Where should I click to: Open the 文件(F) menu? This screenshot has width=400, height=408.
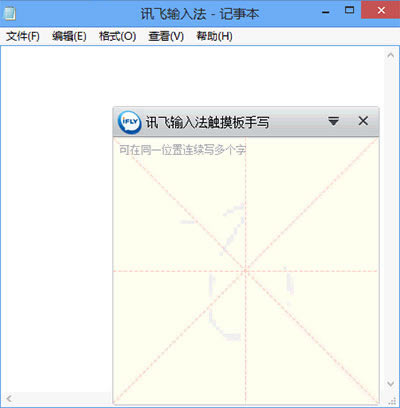pos(23,36)
